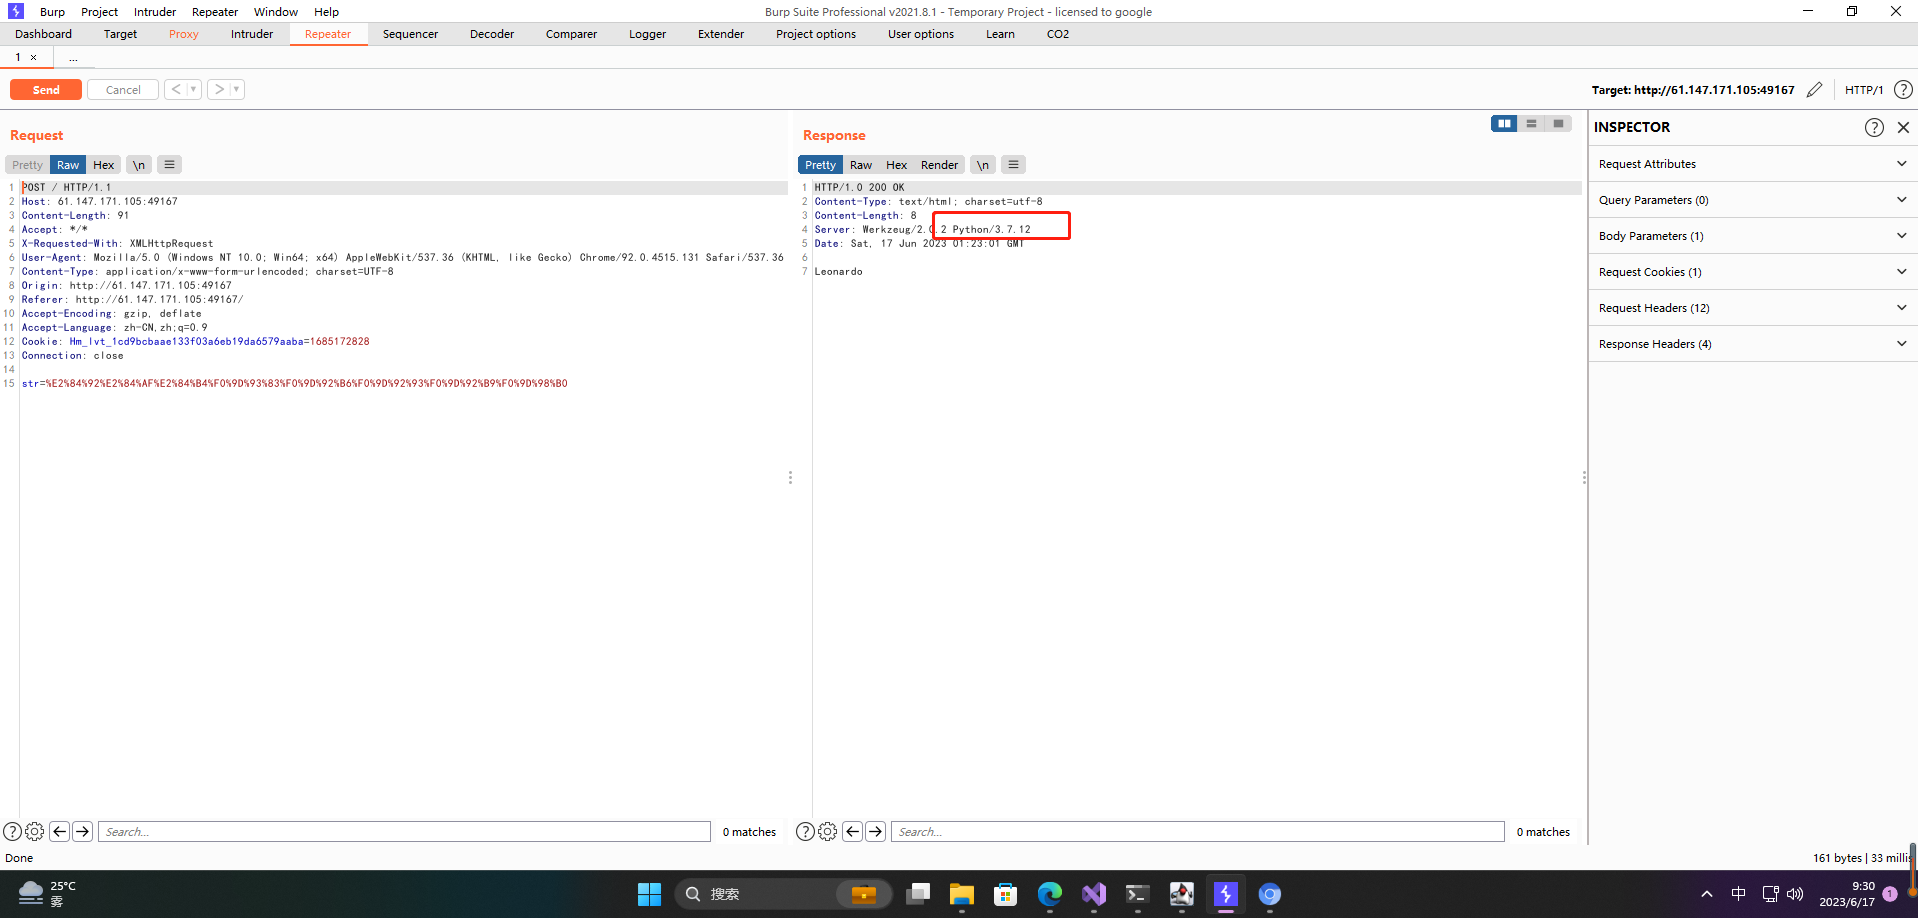Select Response Pretty view
The height and width of the screenshot is (918, 1918).
point(820,165)
